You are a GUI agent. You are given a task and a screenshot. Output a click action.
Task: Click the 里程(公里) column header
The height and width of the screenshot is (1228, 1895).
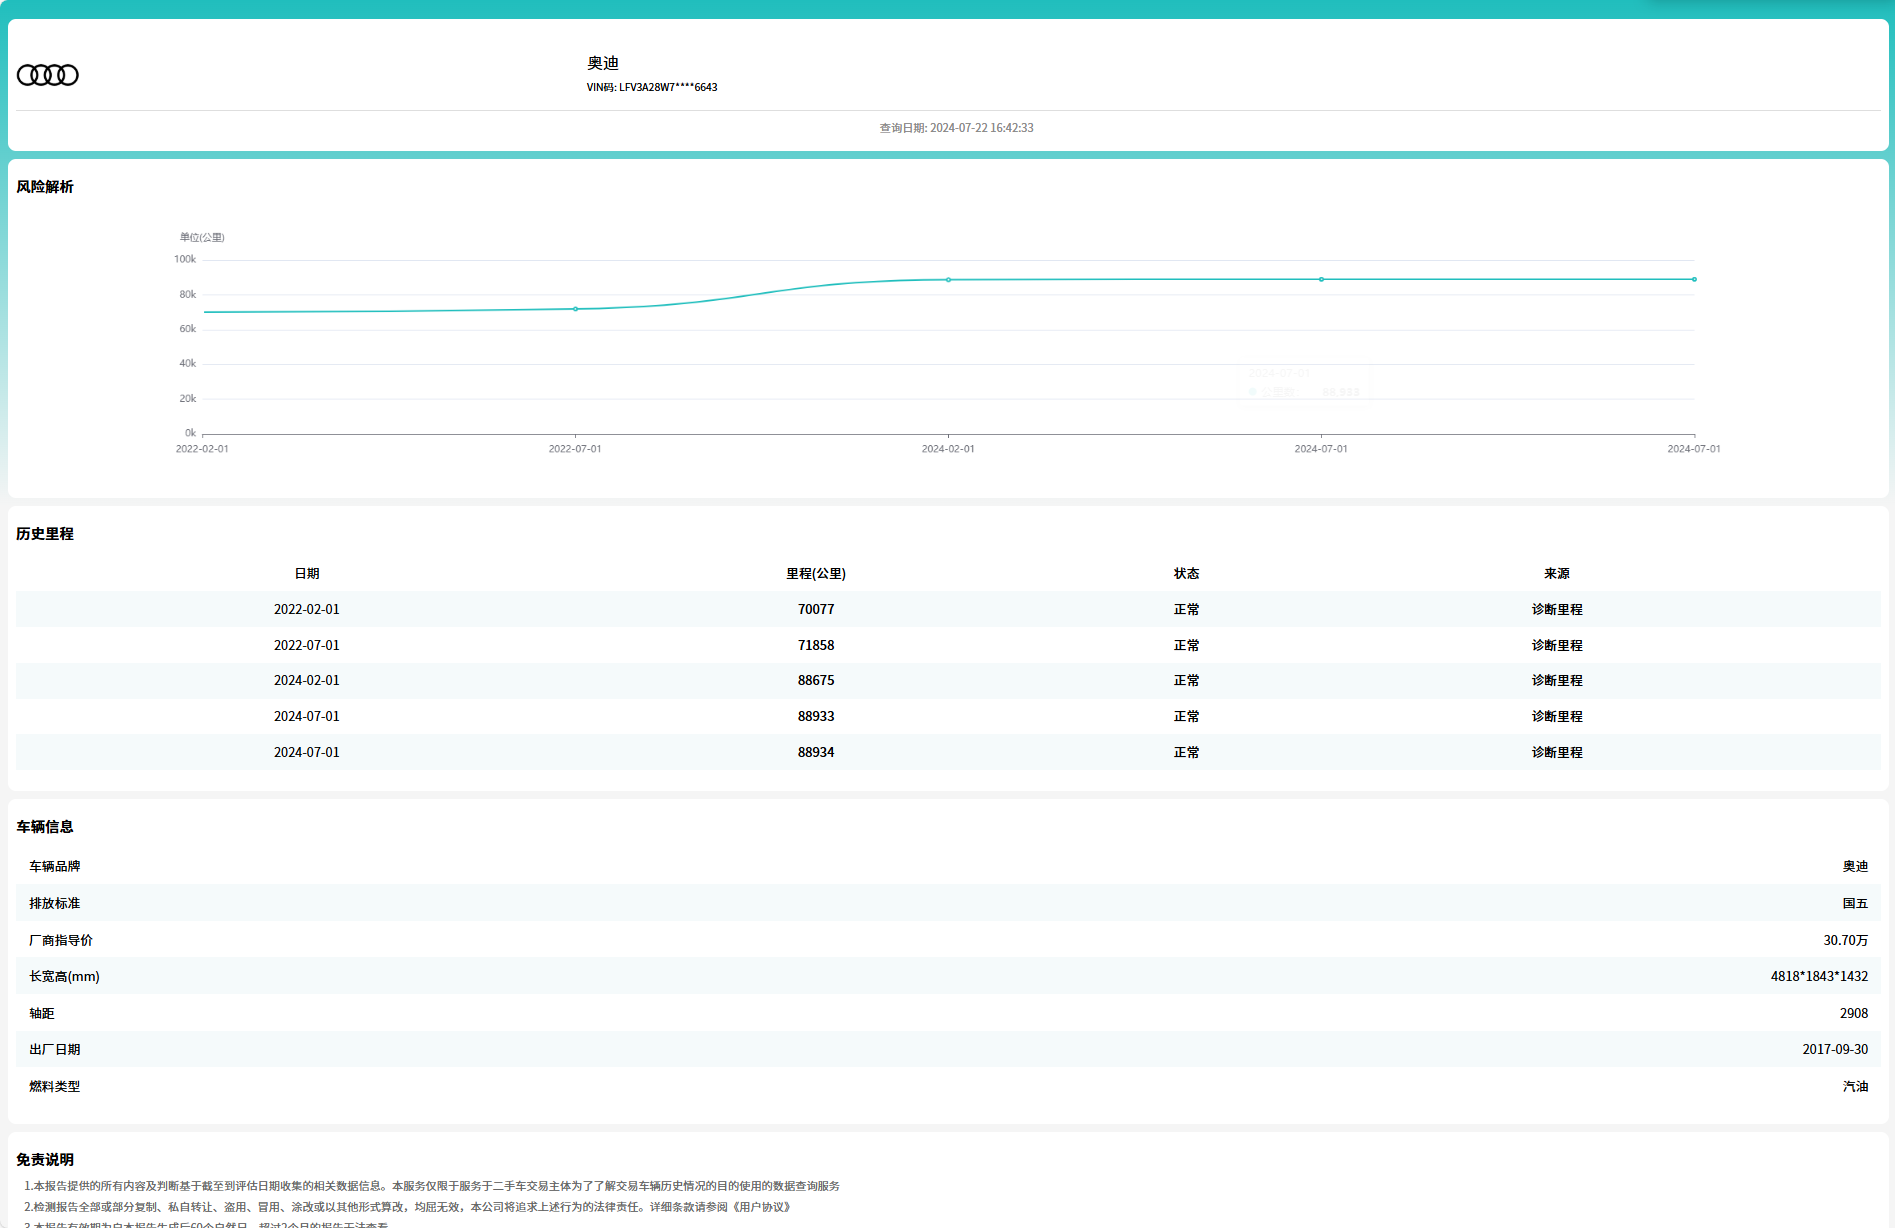(815, 574)
